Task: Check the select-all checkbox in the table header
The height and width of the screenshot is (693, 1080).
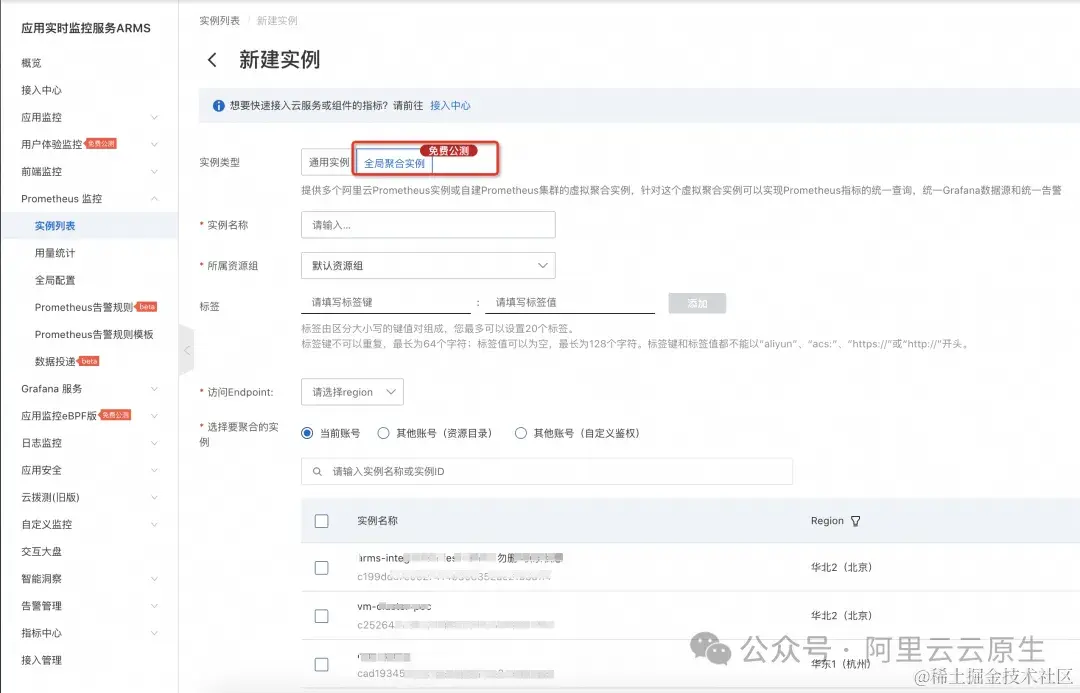Action: pyautogui.click(x=321, y=520)
